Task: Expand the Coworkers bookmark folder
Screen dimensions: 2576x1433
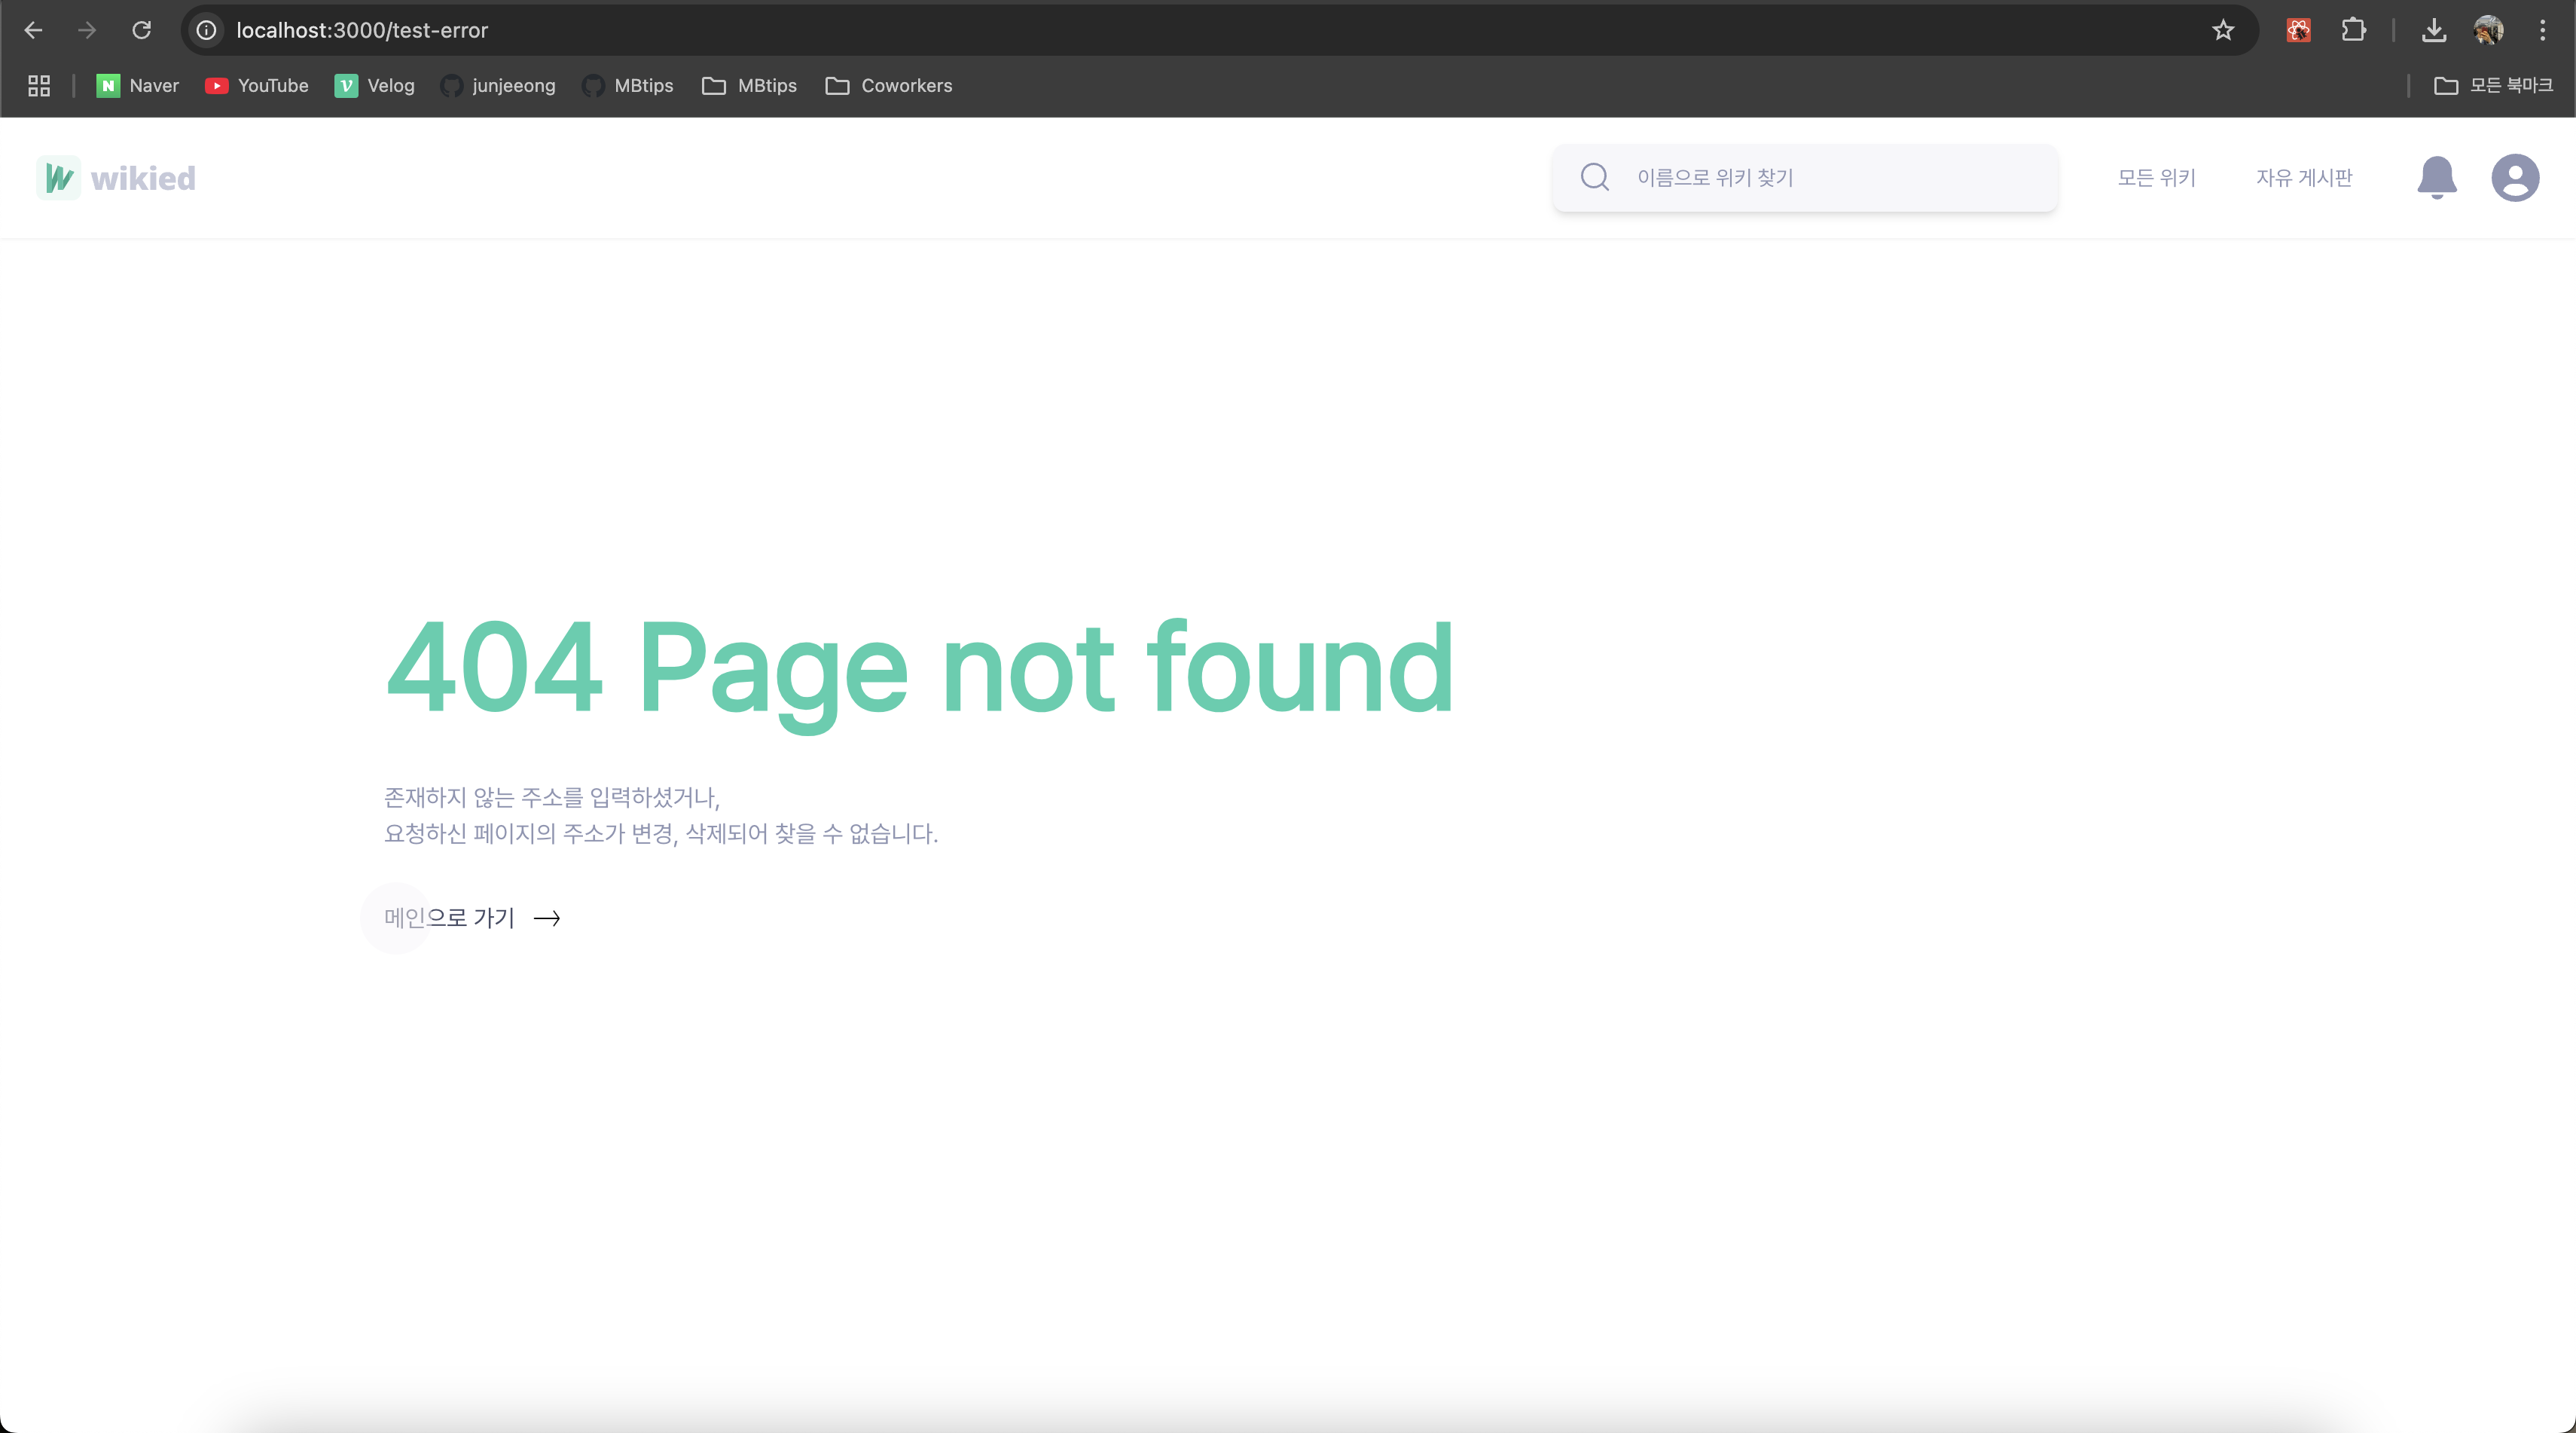Action: tap(889, 86)
